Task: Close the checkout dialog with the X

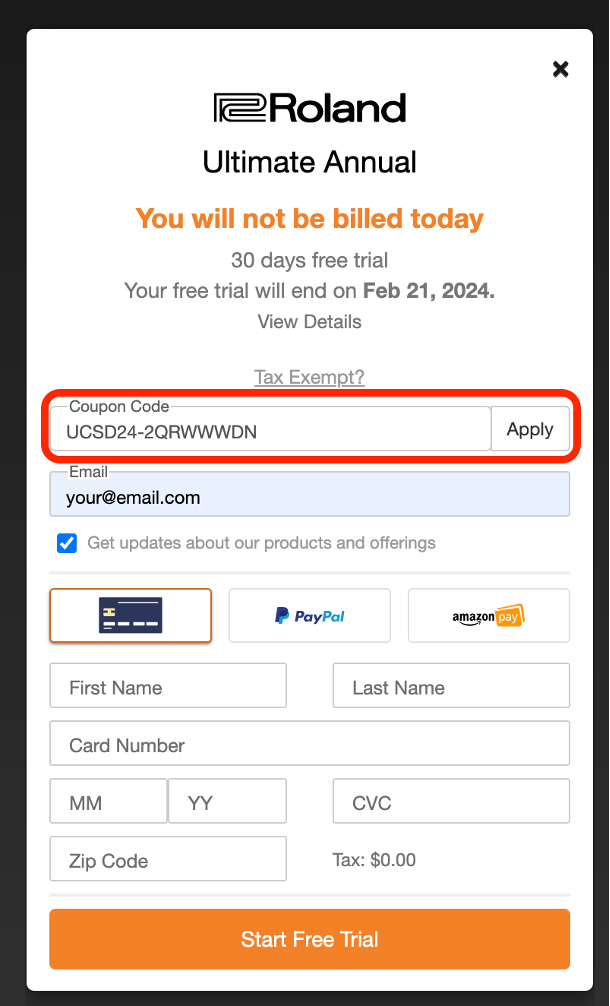Action: coord(560,69)
